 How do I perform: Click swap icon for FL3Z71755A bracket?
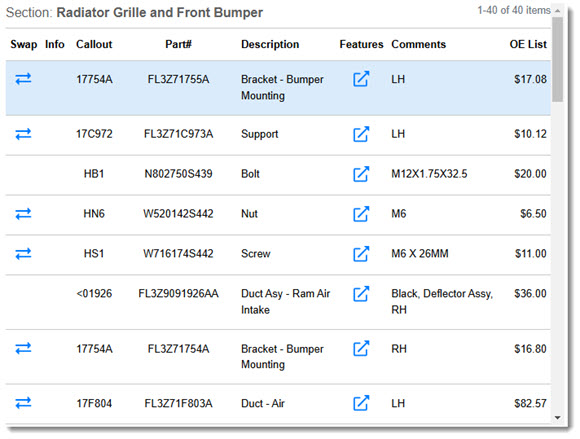[23, 79]
